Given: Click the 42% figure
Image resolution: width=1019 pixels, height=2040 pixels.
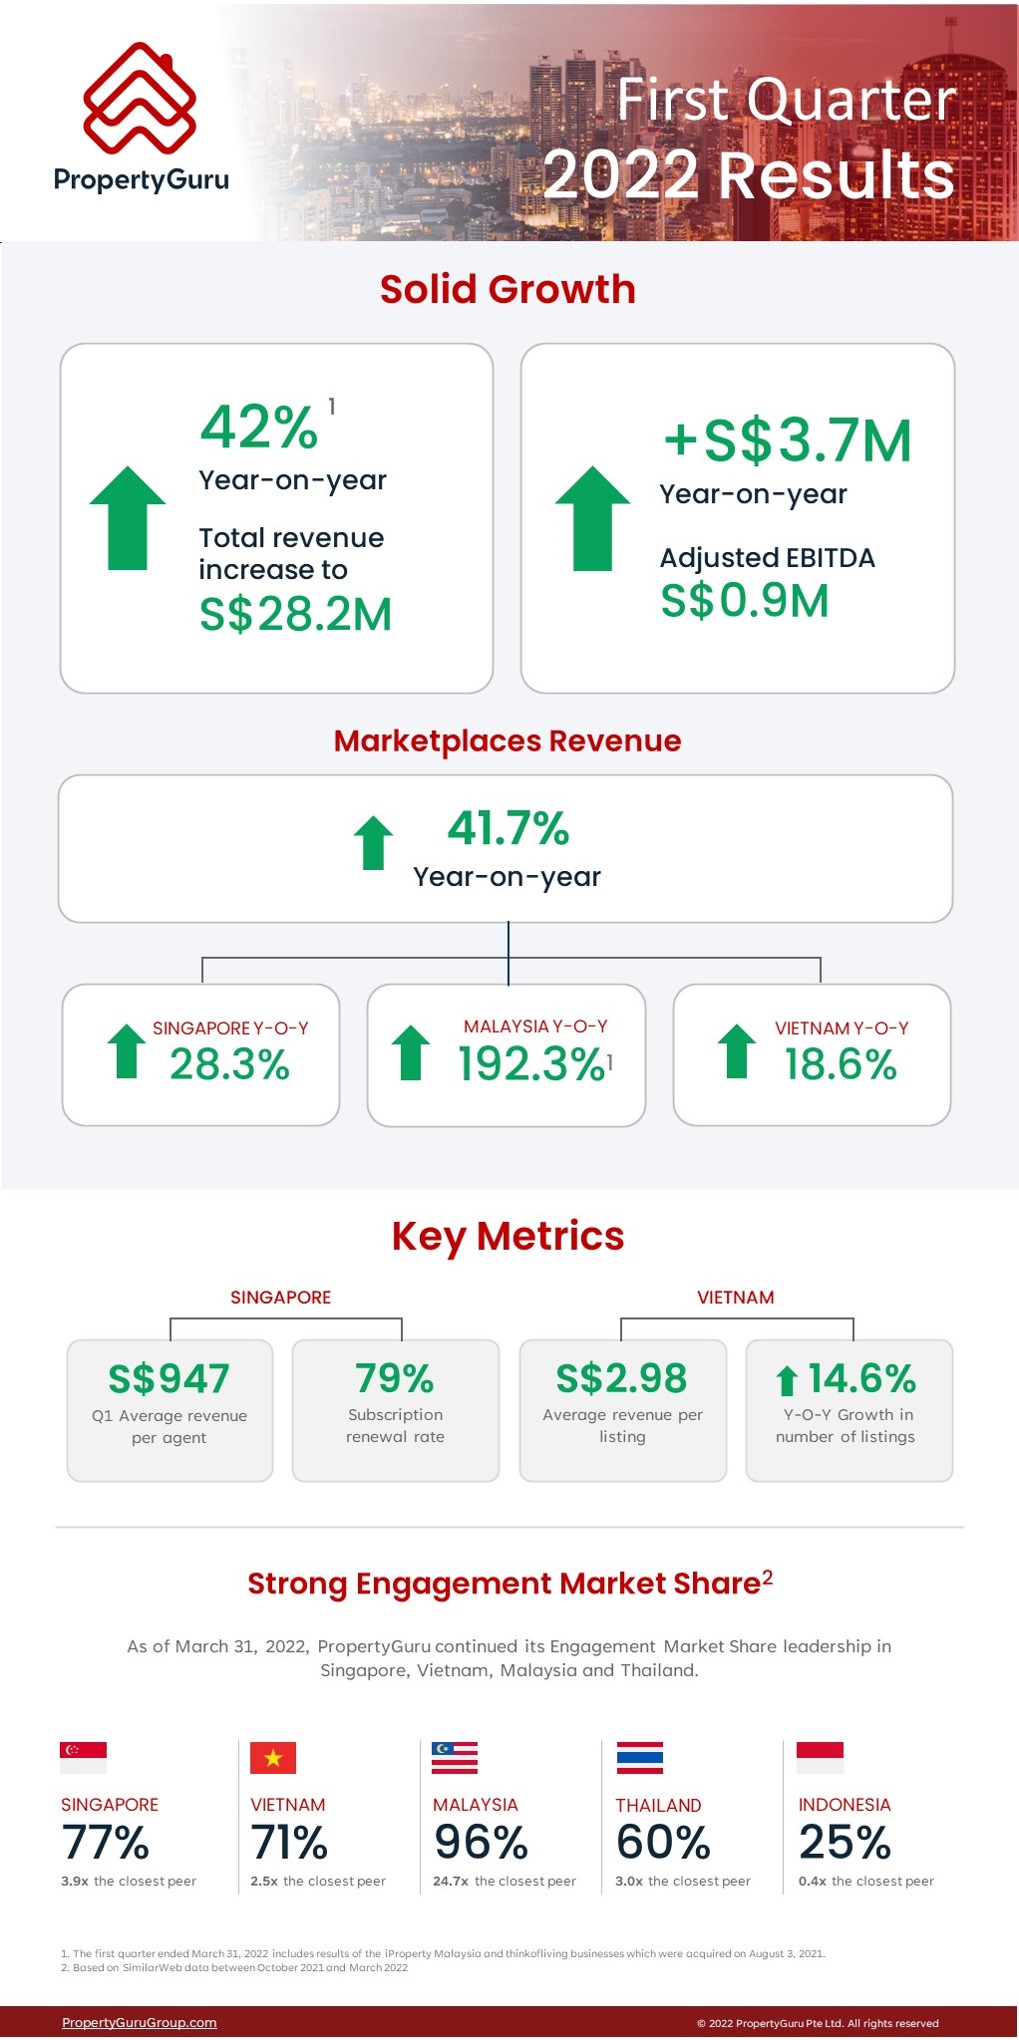Looking at the screenshot, I should pyautogui.click(x=259, y=427).
